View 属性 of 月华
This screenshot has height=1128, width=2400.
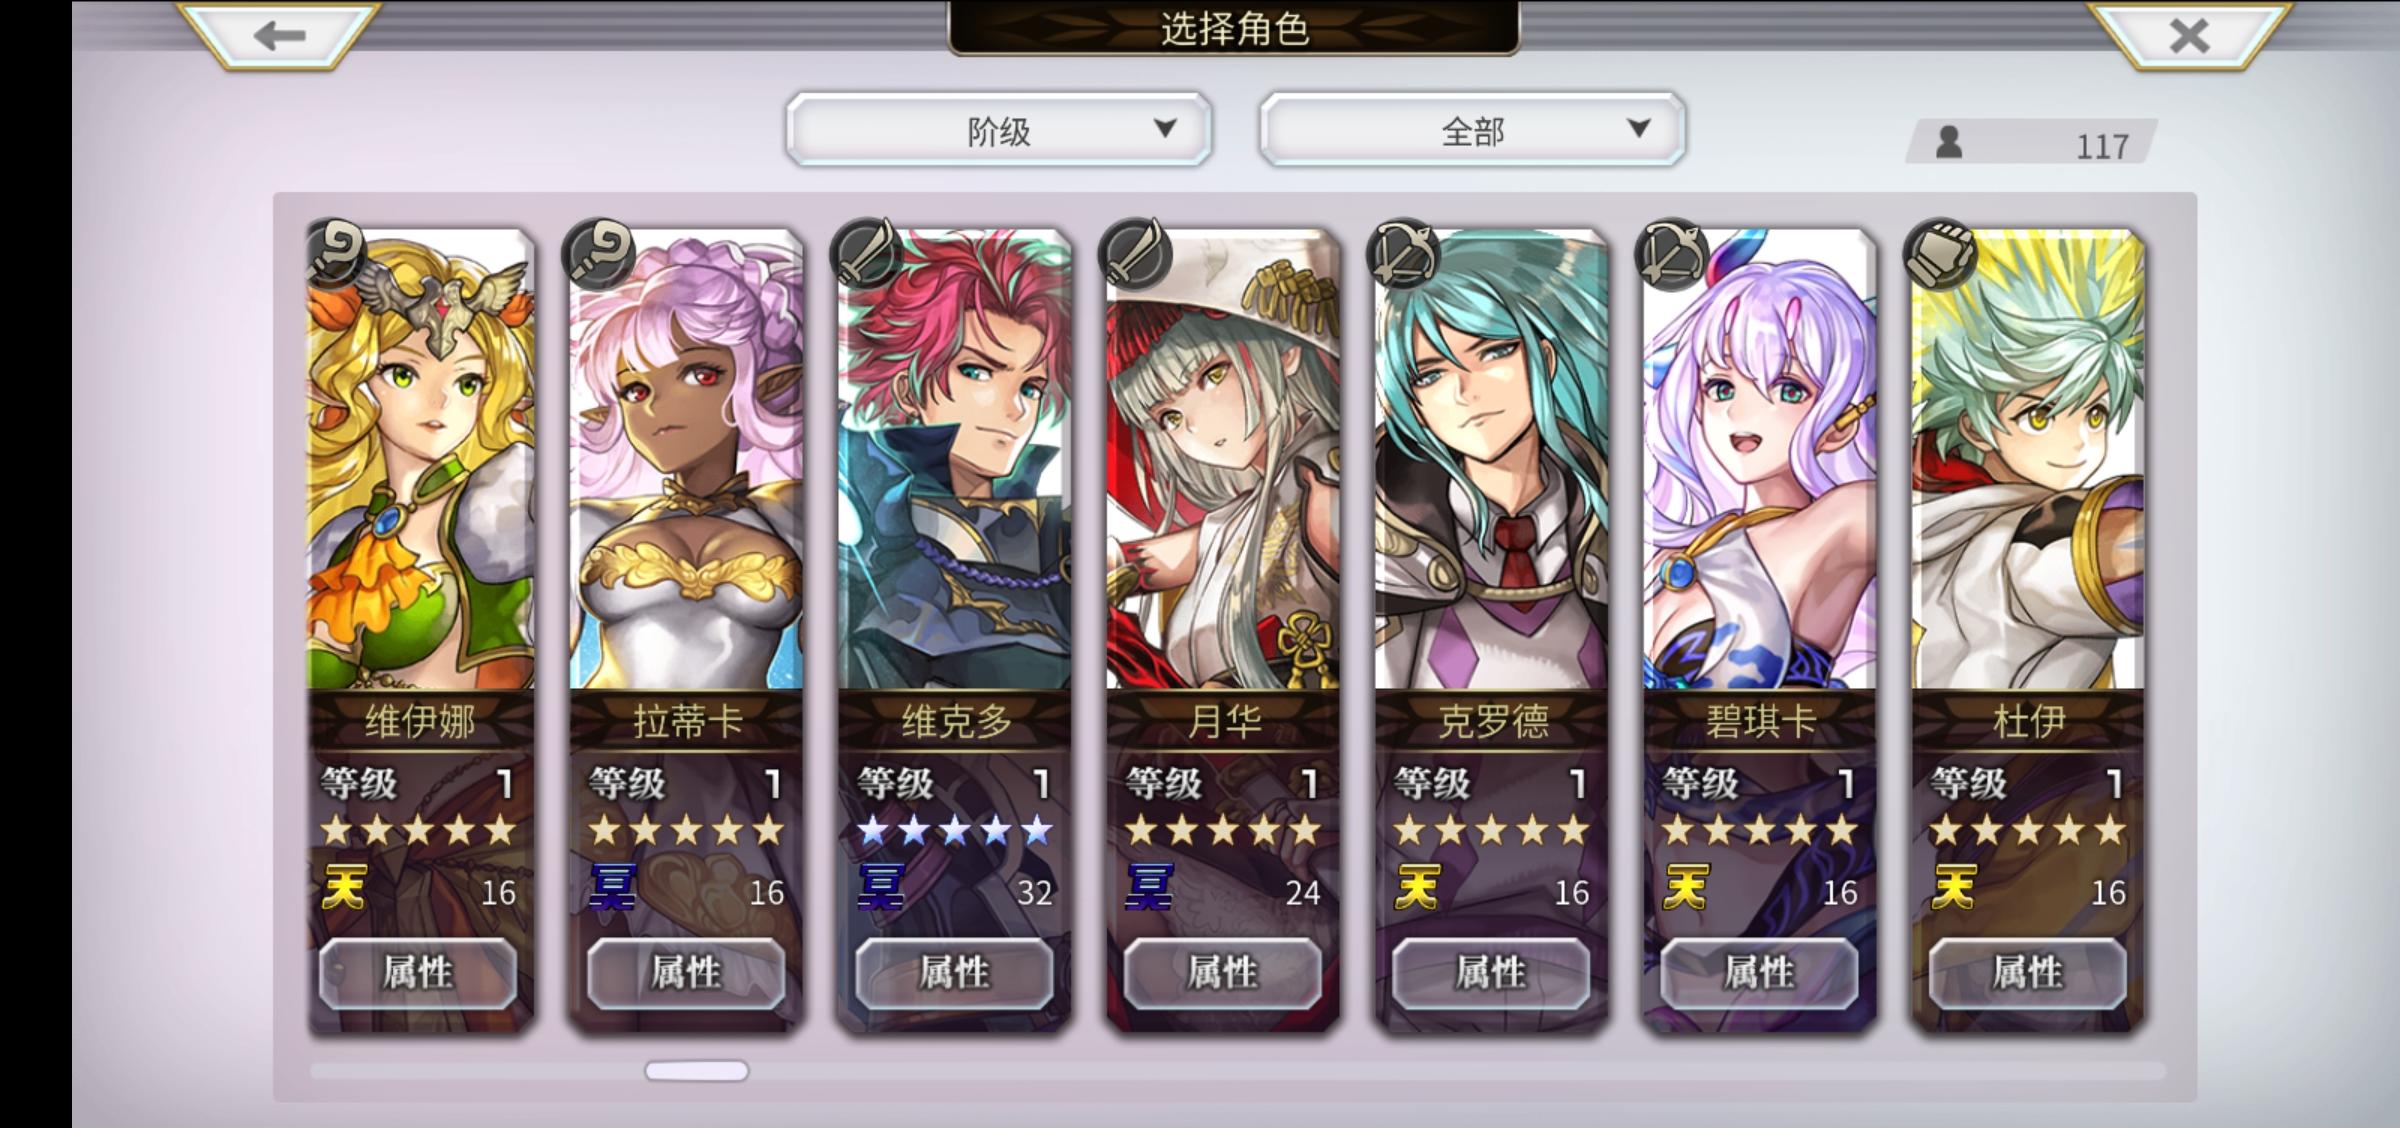coord(1222,972)
